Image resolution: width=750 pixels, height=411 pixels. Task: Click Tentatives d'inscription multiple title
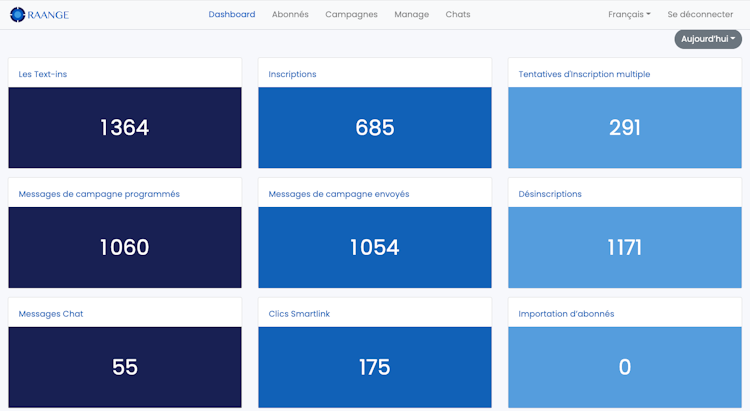584,74
